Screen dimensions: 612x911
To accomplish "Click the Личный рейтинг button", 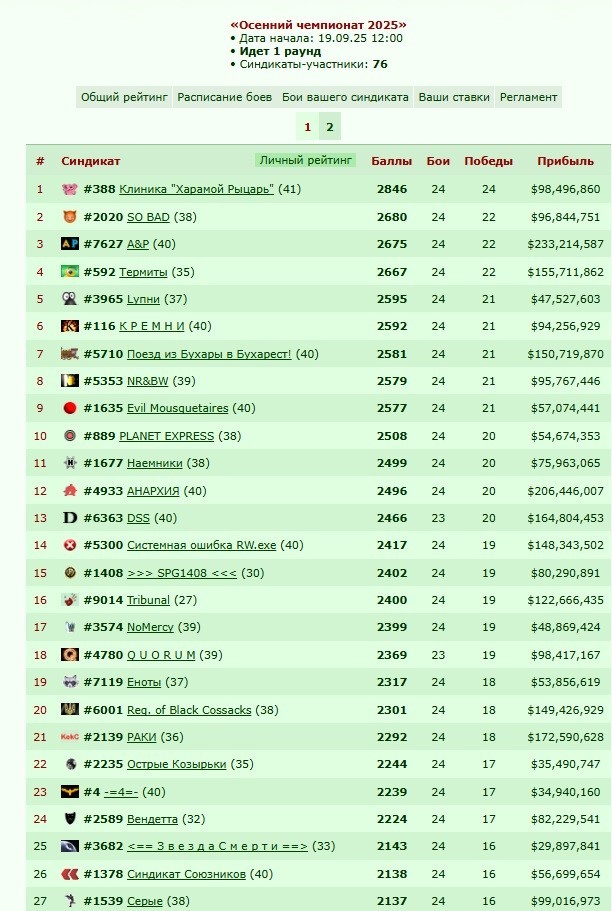I will (306, 160).
